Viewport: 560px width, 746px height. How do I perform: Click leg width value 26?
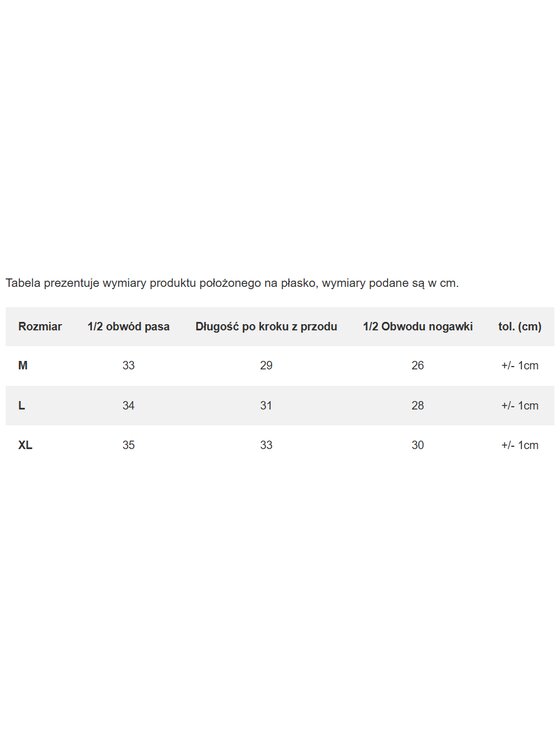(418, 365)
